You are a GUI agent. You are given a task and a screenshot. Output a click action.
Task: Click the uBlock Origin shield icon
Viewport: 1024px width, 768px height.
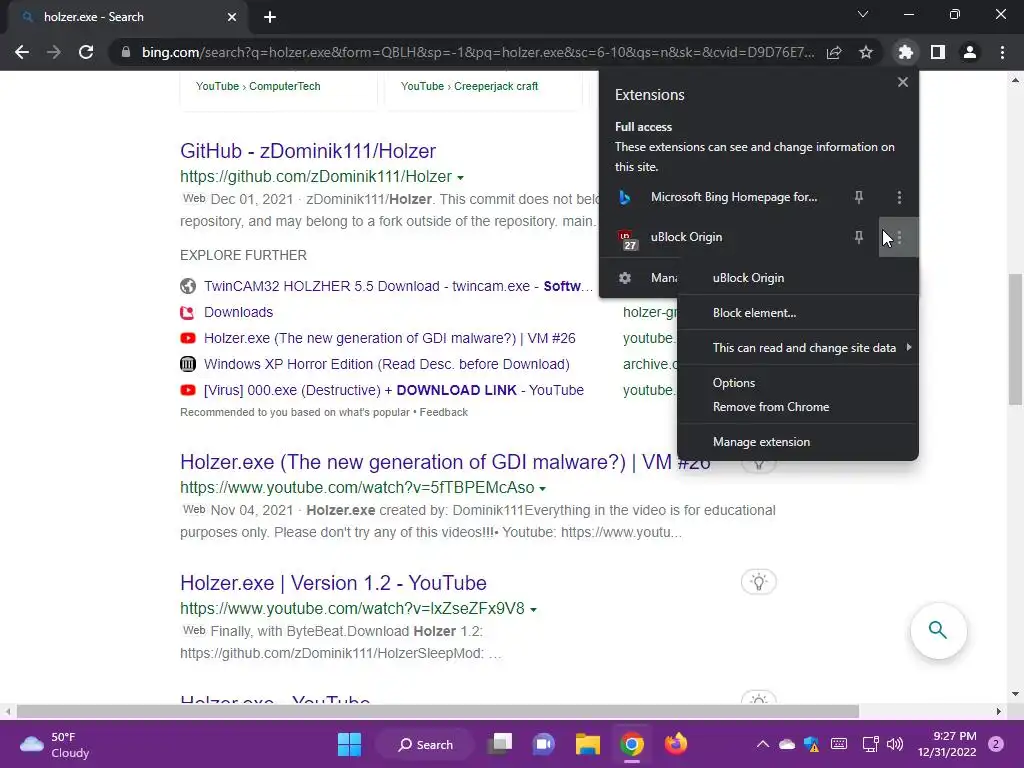(626, 238)
